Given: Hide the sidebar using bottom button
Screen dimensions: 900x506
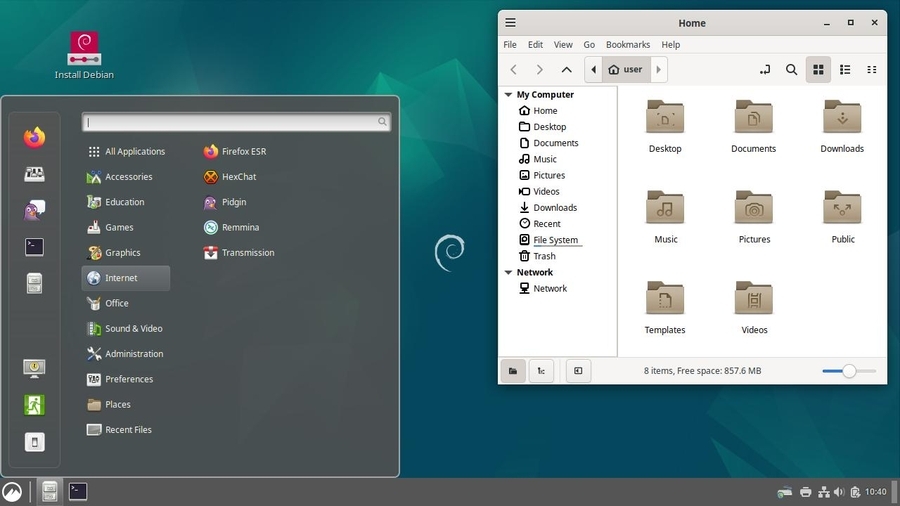Looking at the screenshot, I should 578,371.
